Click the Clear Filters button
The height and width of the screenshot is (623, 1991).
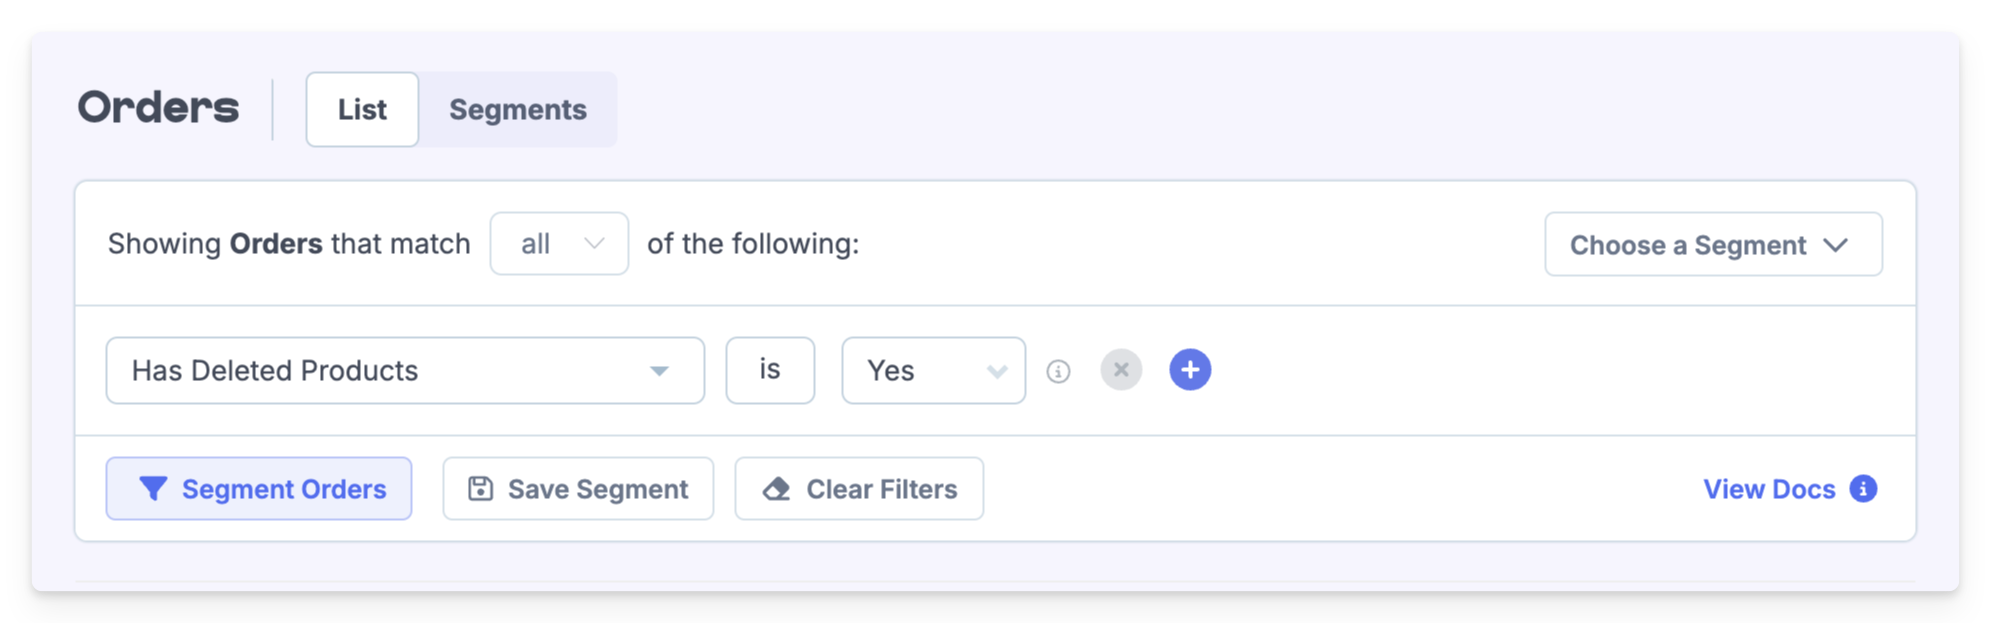tap(859, 488)
